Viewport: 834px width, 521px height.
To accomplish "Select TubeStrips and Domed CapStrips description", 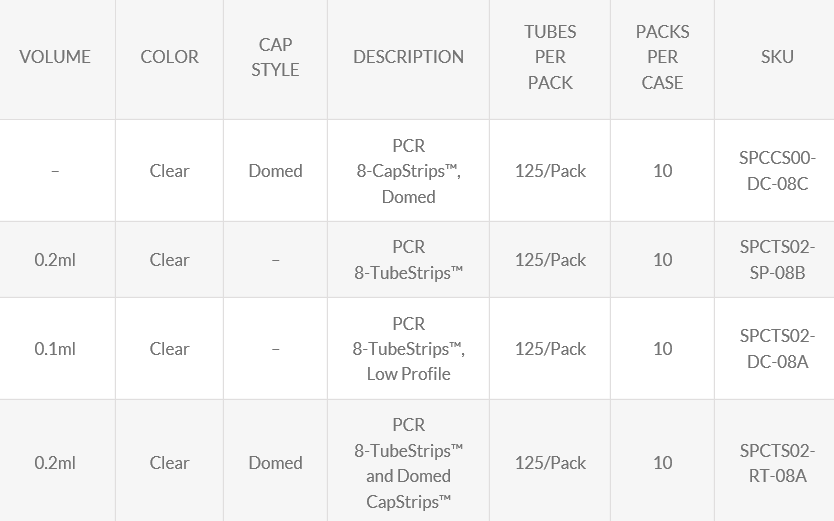I will 408,463.
